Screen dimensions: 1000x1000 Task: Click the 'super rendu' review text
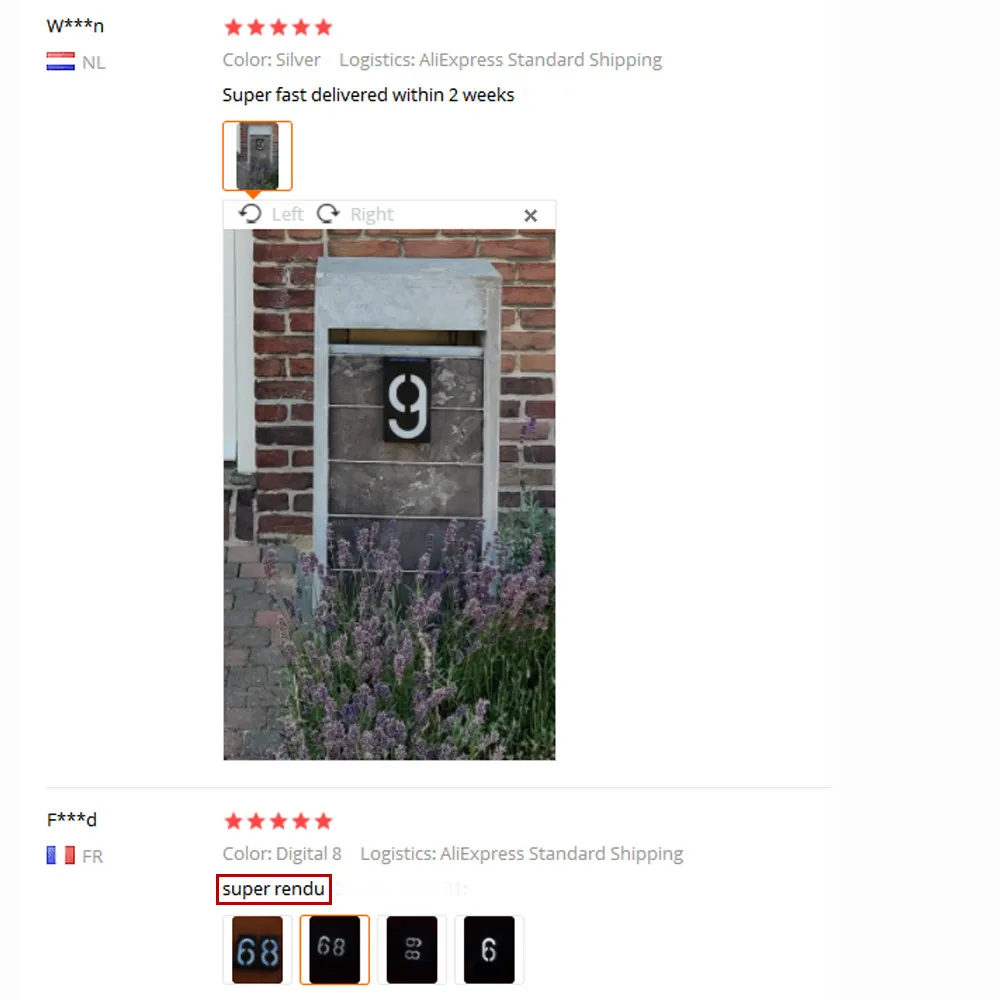[x=274, y=889]
